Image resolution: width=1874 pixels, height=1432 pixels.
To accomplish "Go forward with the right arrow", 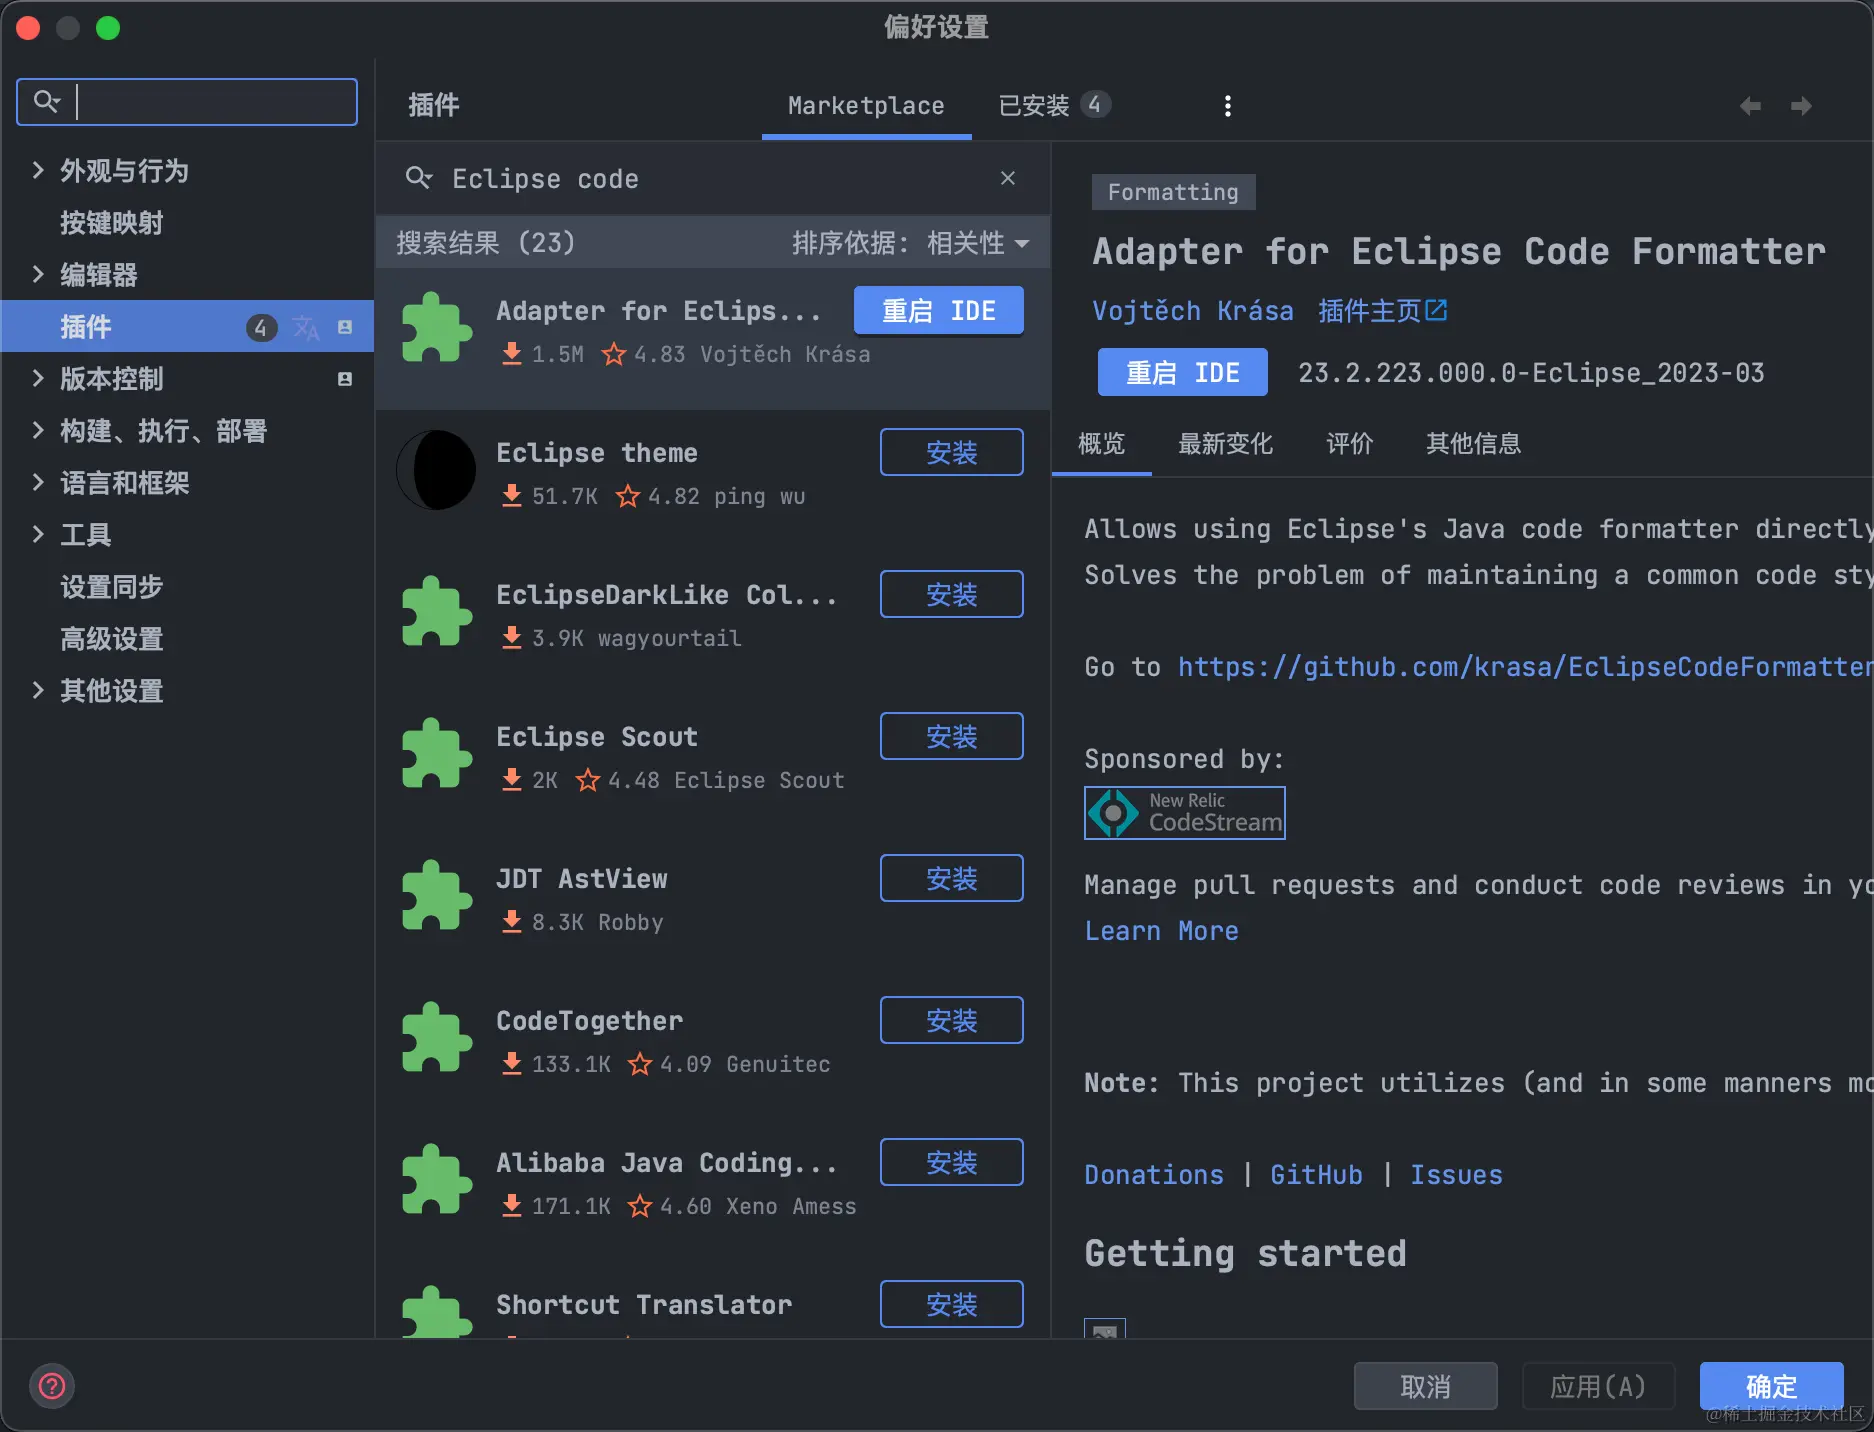I will (1801, 106).
